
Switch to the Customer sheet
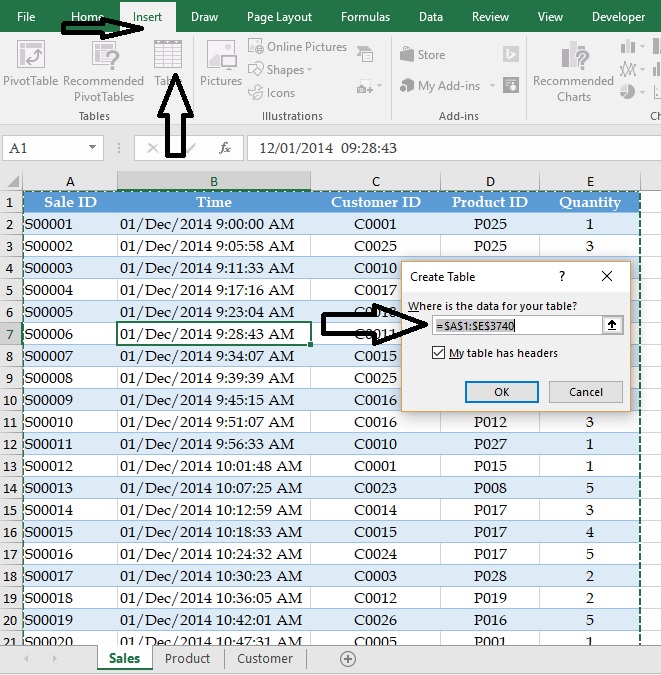click(265, 658)
